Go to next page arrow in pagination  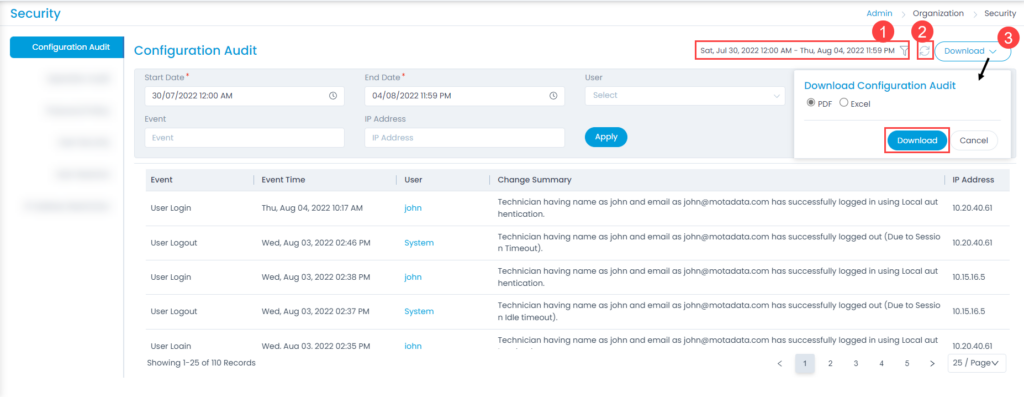(932, 363)
